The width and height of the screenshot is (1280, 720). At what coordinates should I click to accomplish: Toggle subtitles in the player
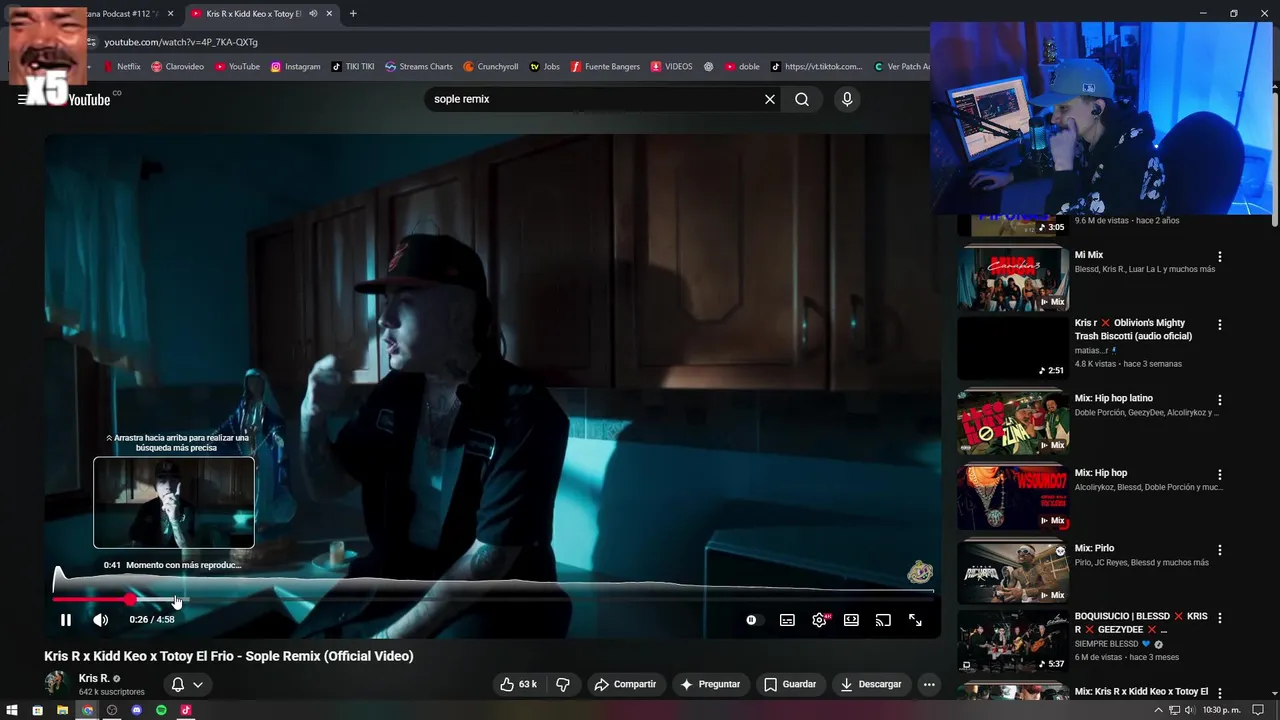tap(787, 620)
